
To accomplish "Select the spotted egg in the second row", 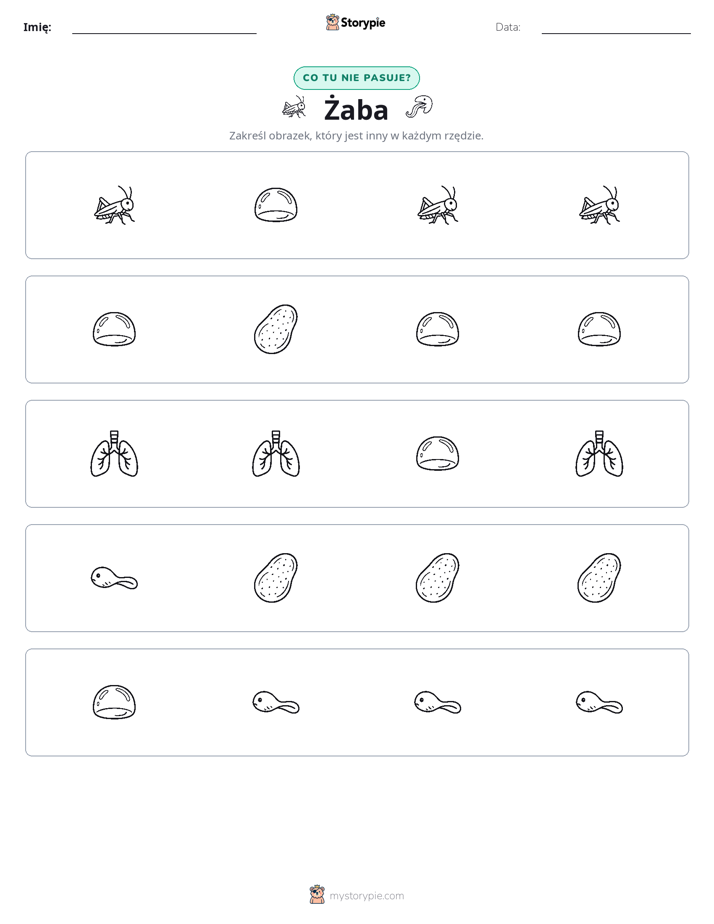I will (276, 329).
